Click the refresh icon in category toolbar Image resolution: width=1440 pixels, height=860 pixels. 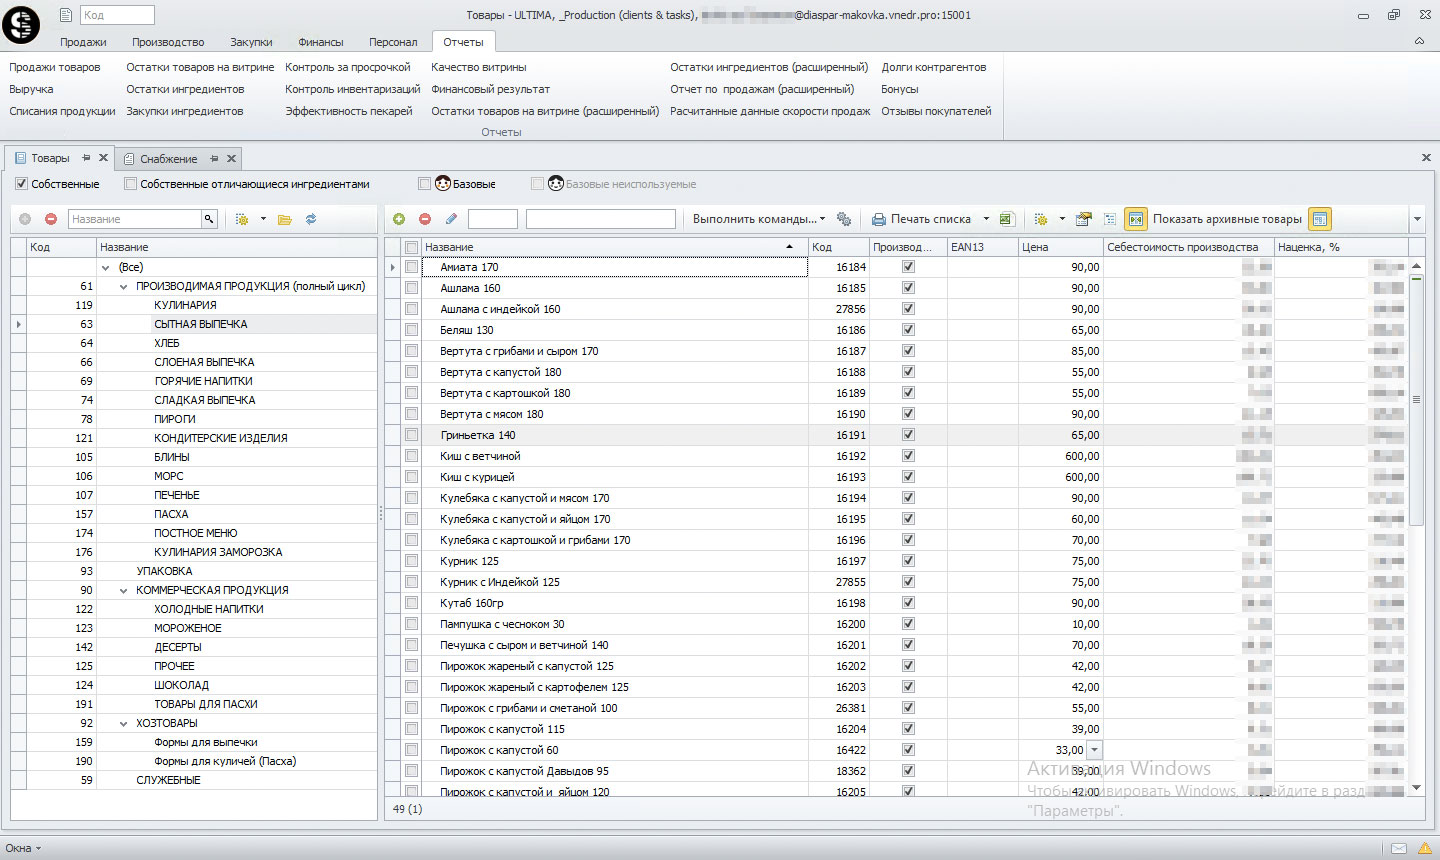(x=311, y=219)
